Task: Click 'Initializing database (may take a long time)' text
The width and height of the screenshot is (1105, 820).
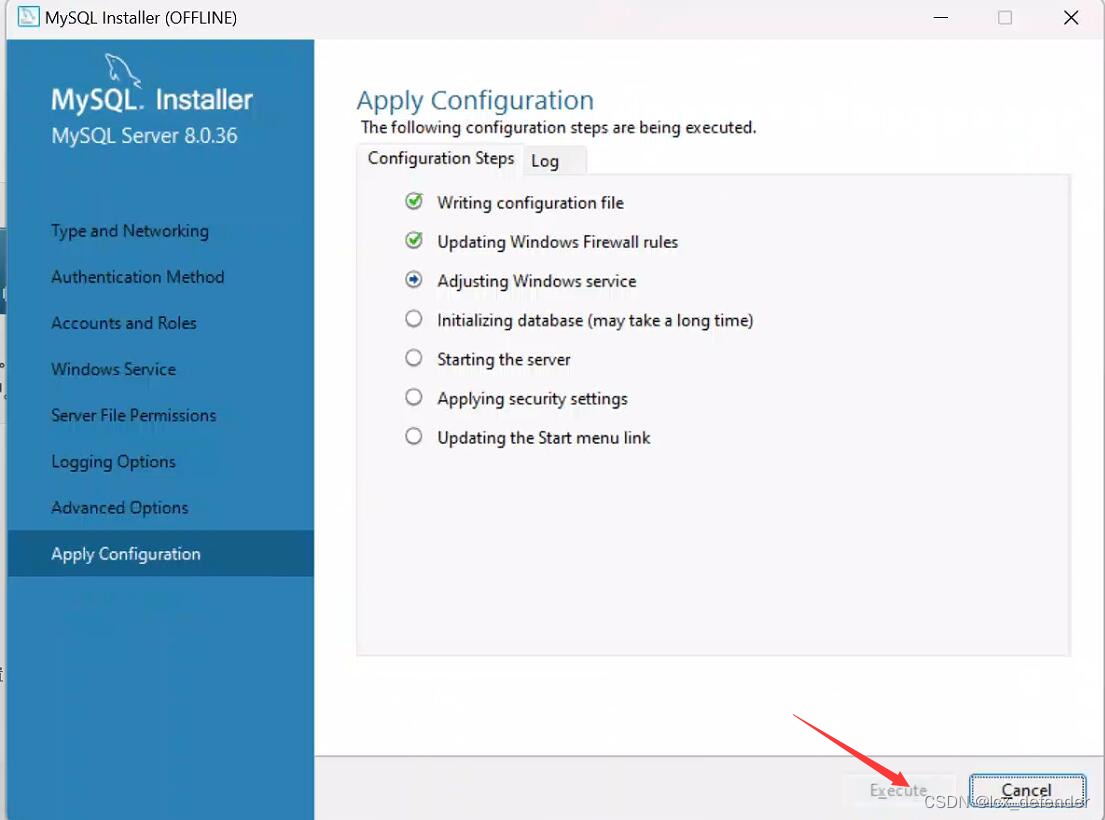Action: [595, 321]
